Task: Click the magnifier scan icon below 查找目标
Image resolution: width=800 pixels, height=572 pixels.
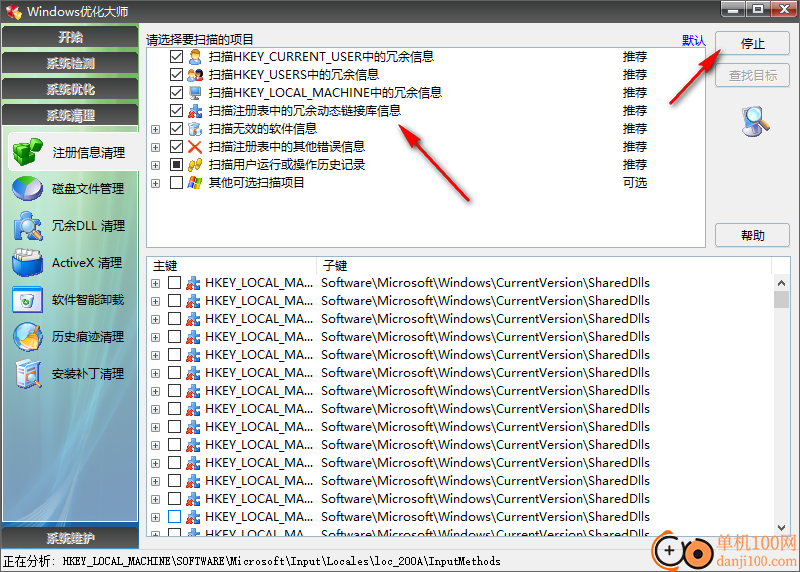Action: coord(755,121)
